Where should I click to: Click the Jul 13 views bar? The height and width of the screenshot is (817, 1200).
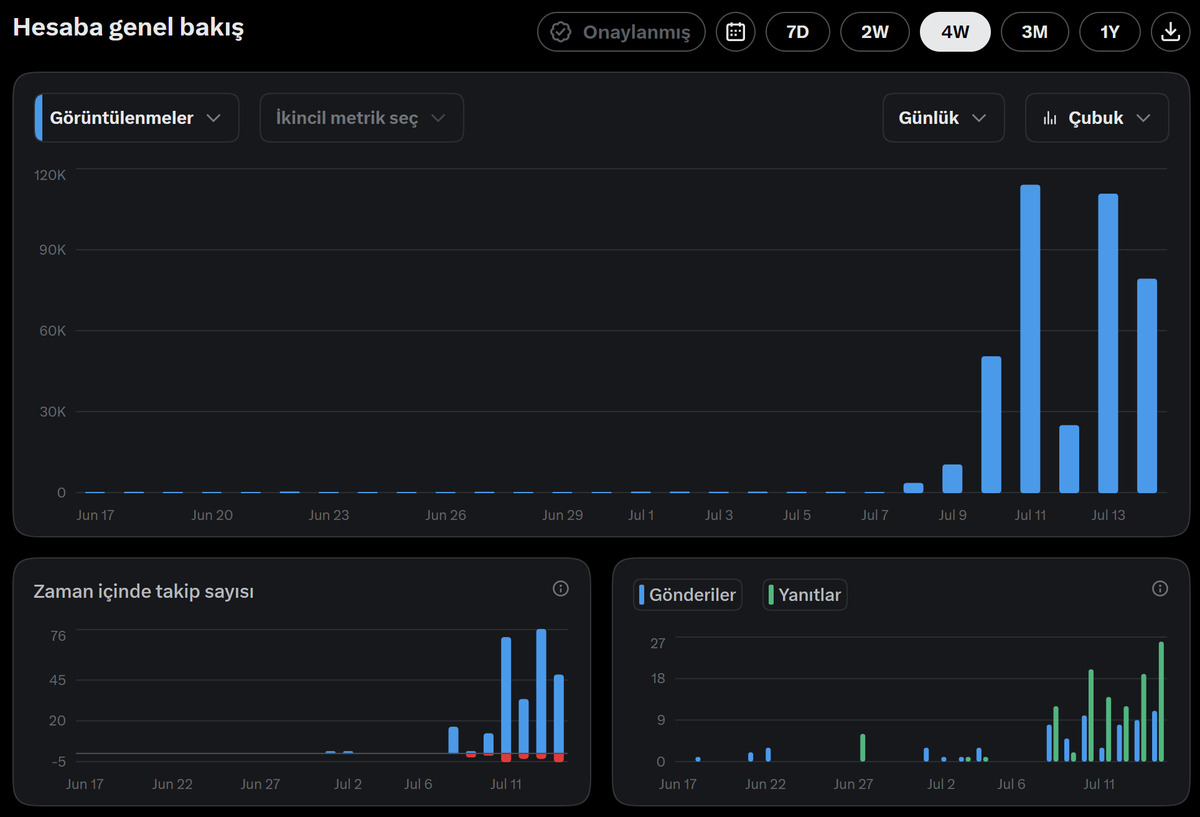point(1108,343)
